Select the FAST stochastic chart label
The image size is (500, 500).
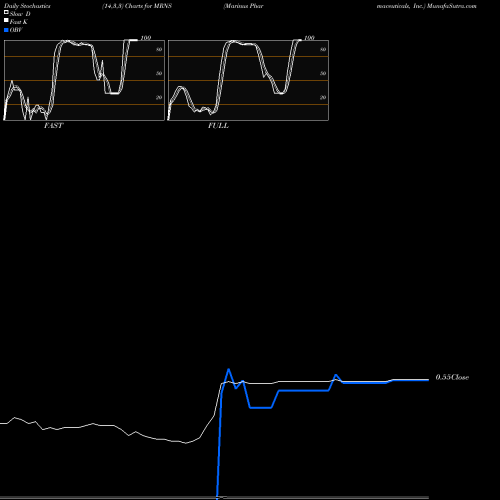click(x=54, y=126)
